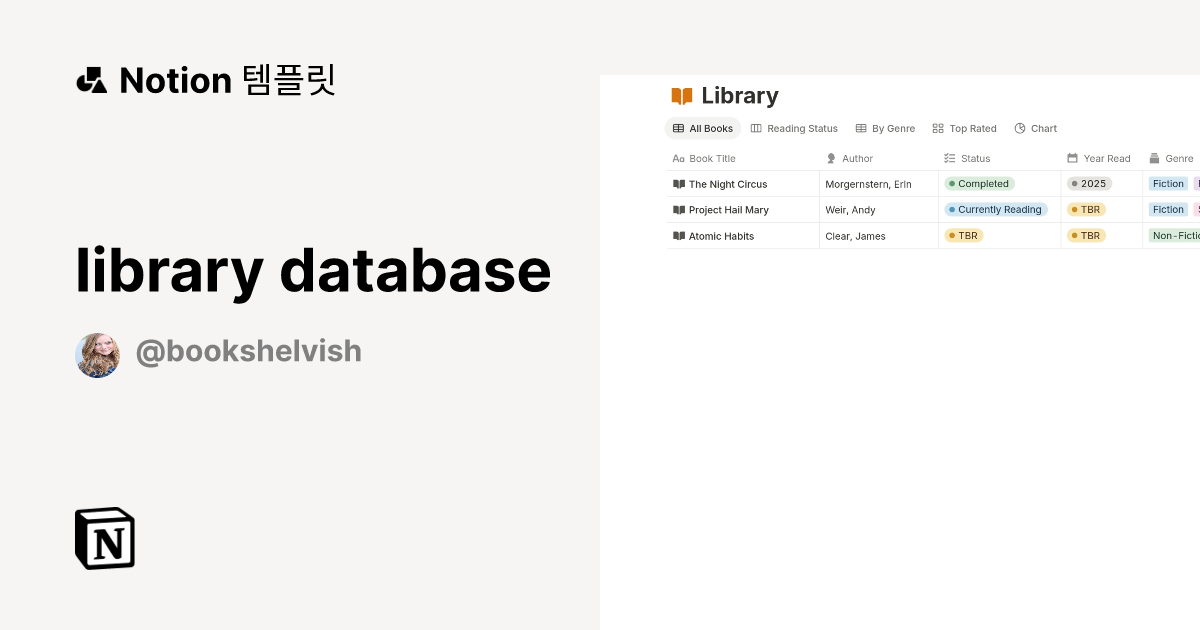Viewport: 1200px width, 630px height.
Task: Select the Currently Reading status tag
Action: coord(995,210)
